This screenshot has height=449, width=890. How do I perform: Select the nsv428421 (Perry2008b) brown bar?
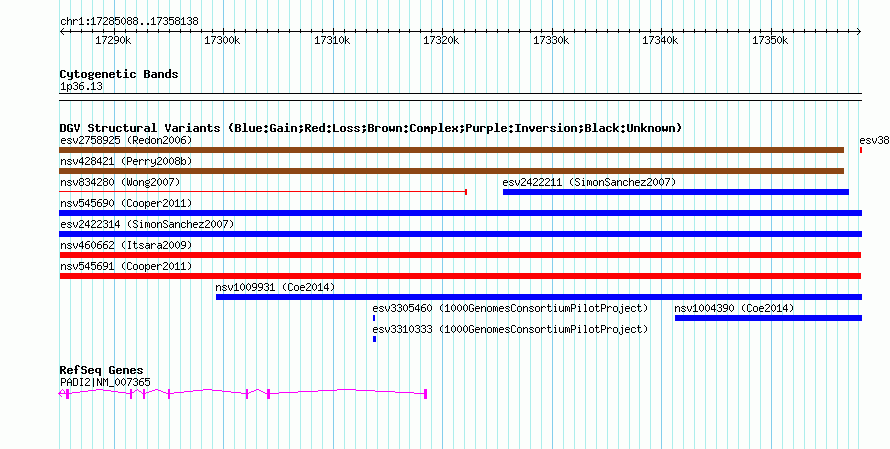451,171
